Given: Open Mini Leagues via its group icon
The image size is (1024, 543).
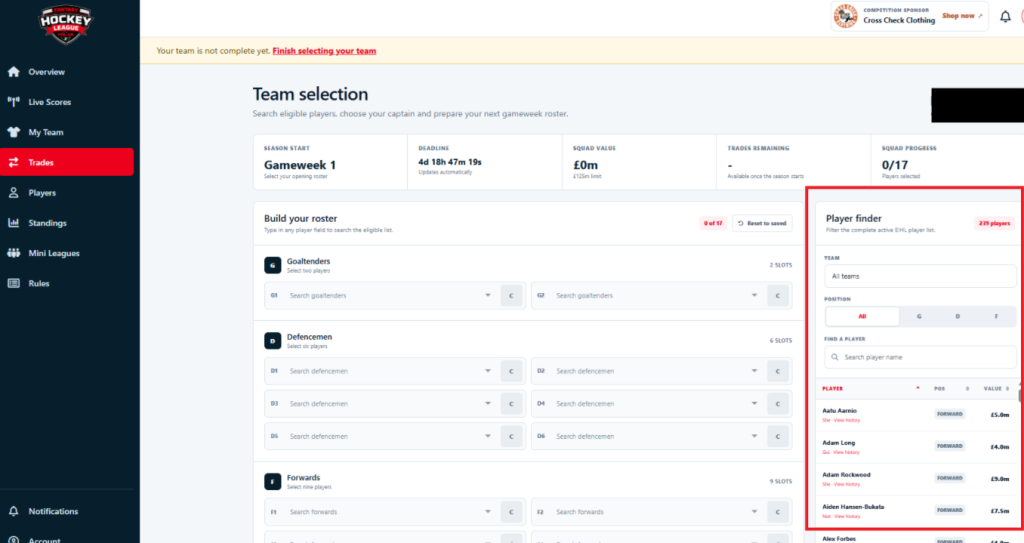Looking at the screenshot, I should 14,253.
